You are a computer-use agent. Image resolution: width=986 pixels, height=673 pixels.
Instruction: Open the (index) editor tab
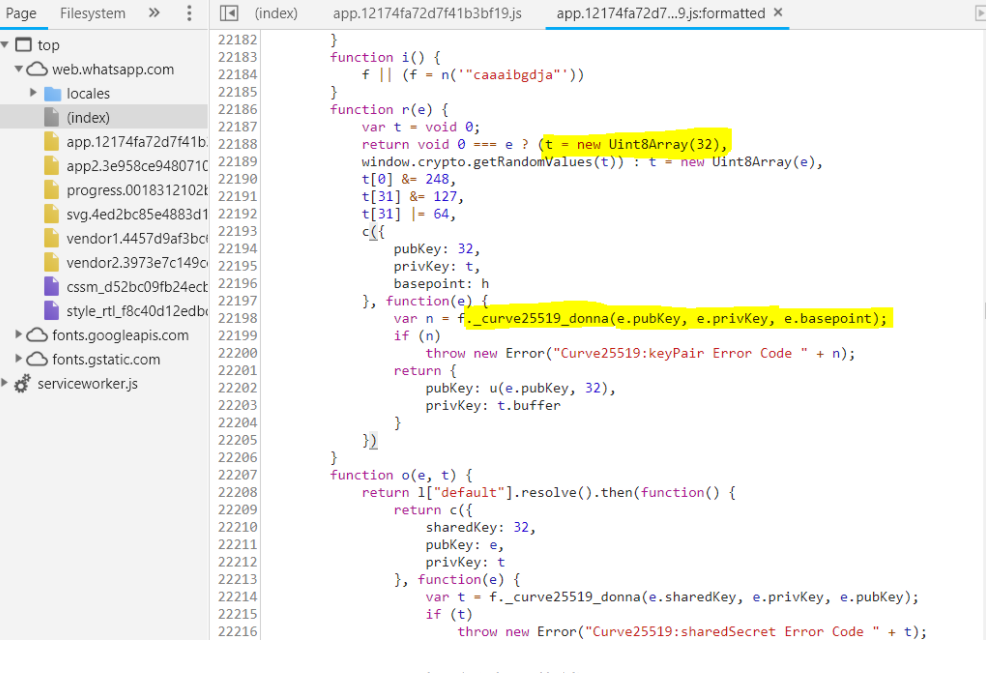(x=276, y=13)
